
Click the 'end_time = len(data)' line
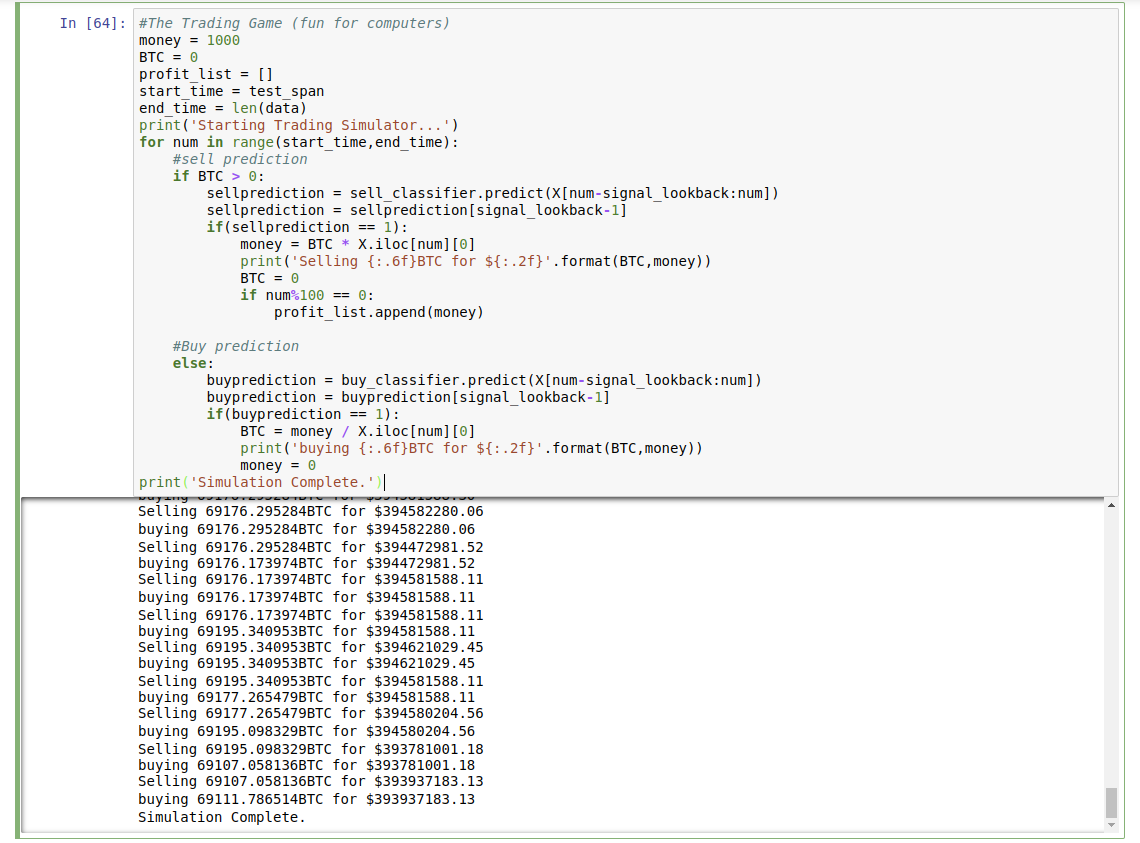click(x=222, y=108)
